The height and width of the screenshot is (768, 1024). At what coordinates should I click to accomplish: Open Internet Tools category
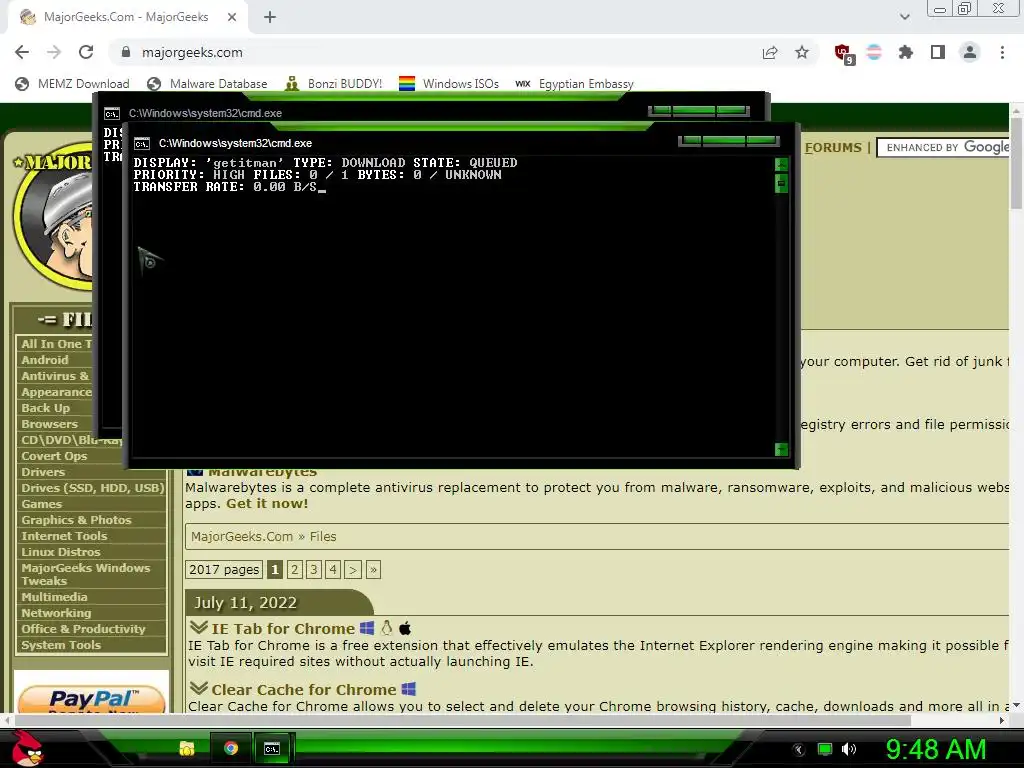pyautogui.click(x=64, y=536)
